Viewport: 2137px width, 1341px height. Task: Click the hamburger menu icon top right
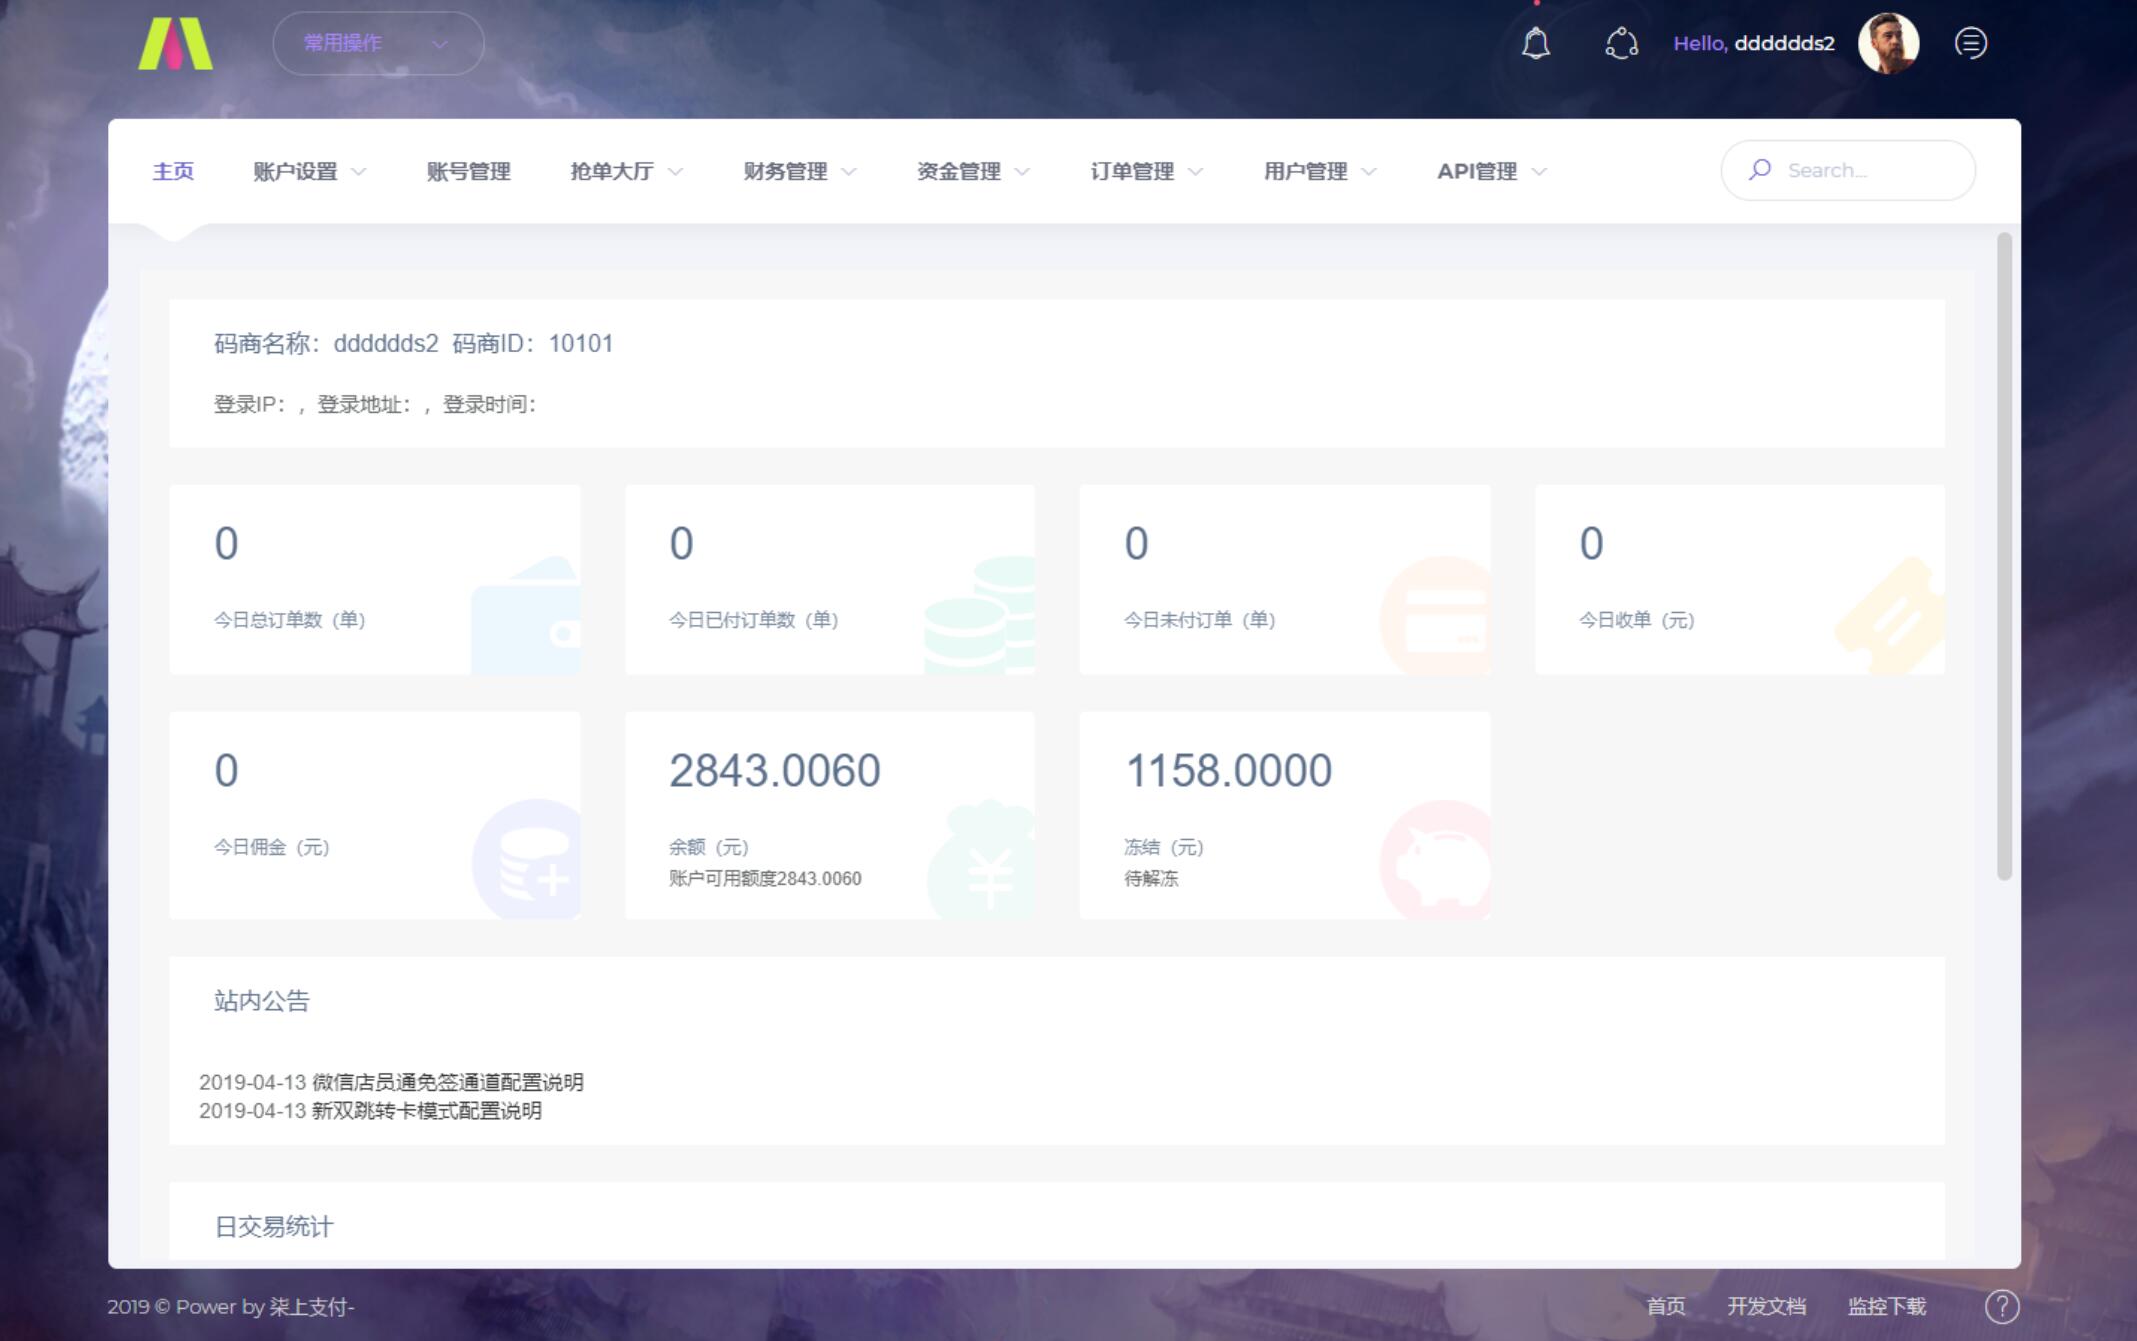click(x=1971, y=43)
